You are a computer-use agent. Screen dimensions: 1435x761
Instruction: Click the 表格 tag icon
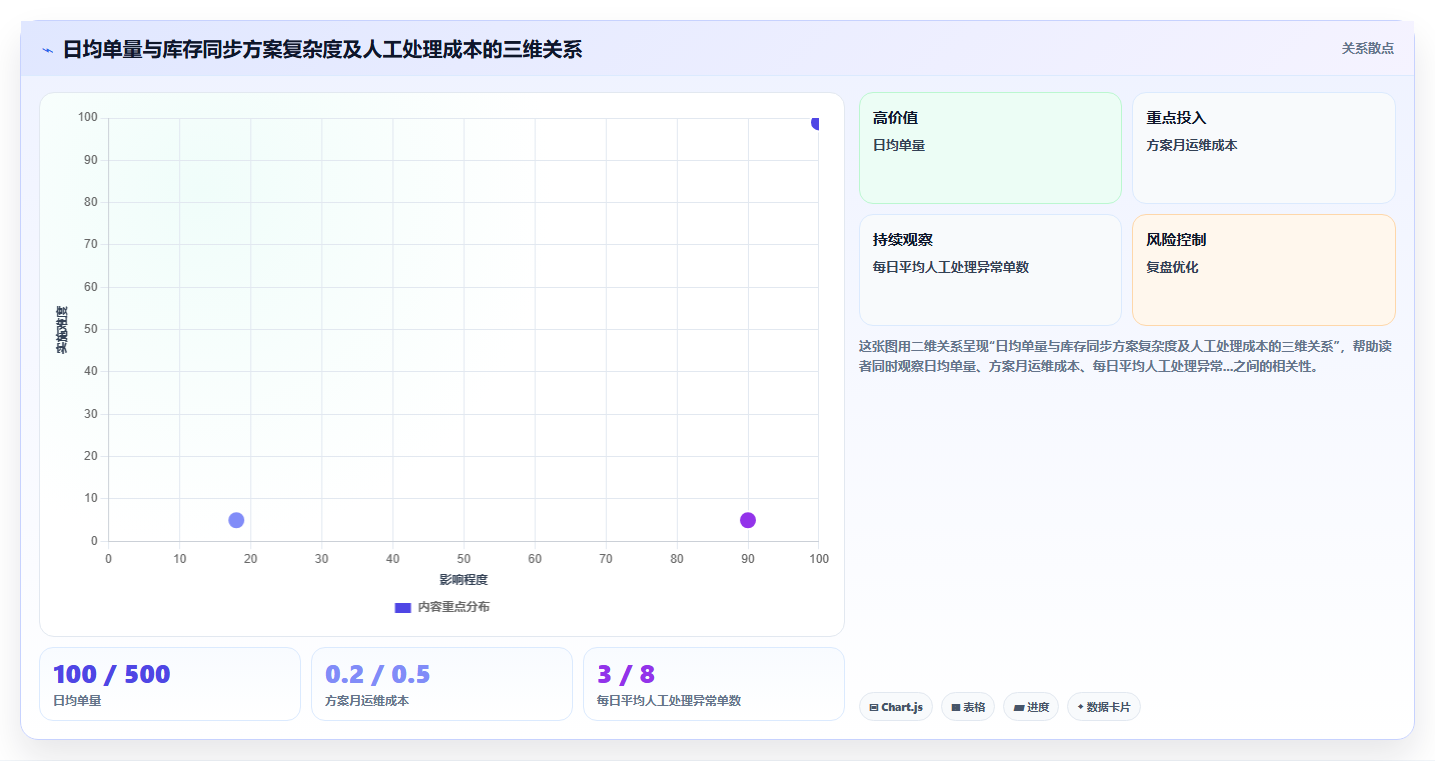click(x=956, y=707)
